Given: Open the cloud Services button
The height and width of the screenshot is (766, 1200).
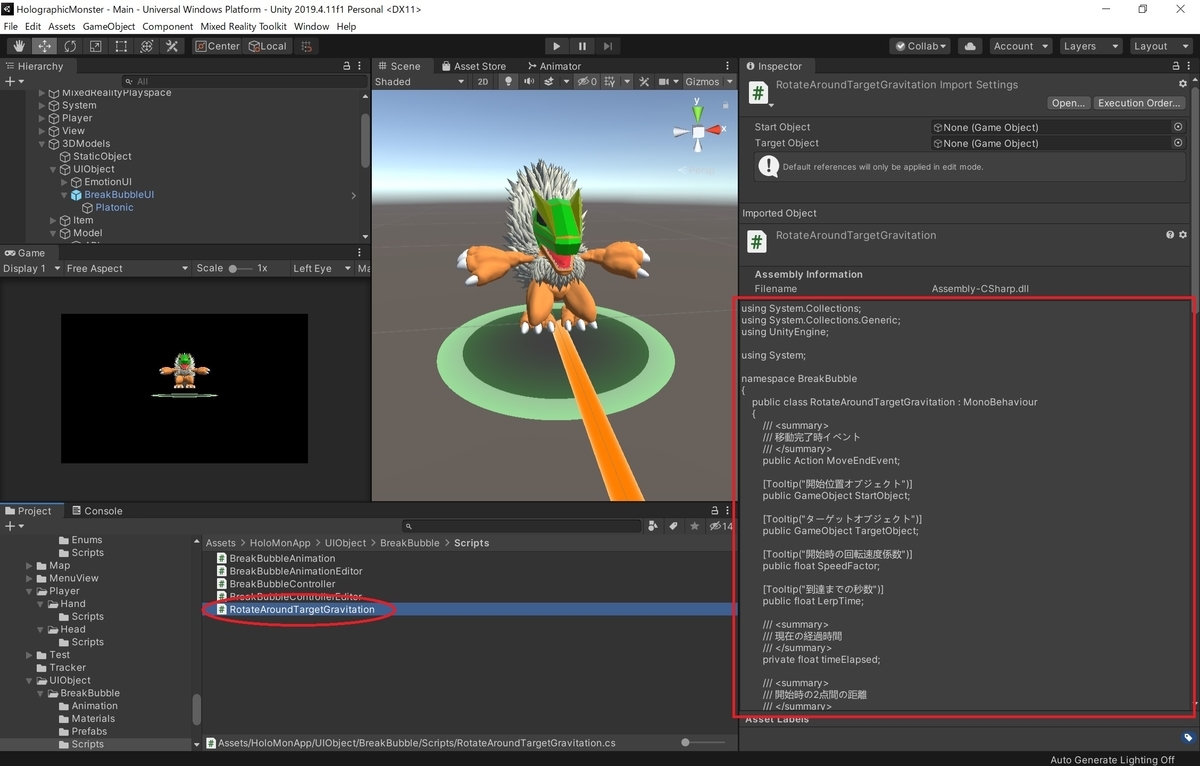Looking at the screenshot, I should [969, 46].
